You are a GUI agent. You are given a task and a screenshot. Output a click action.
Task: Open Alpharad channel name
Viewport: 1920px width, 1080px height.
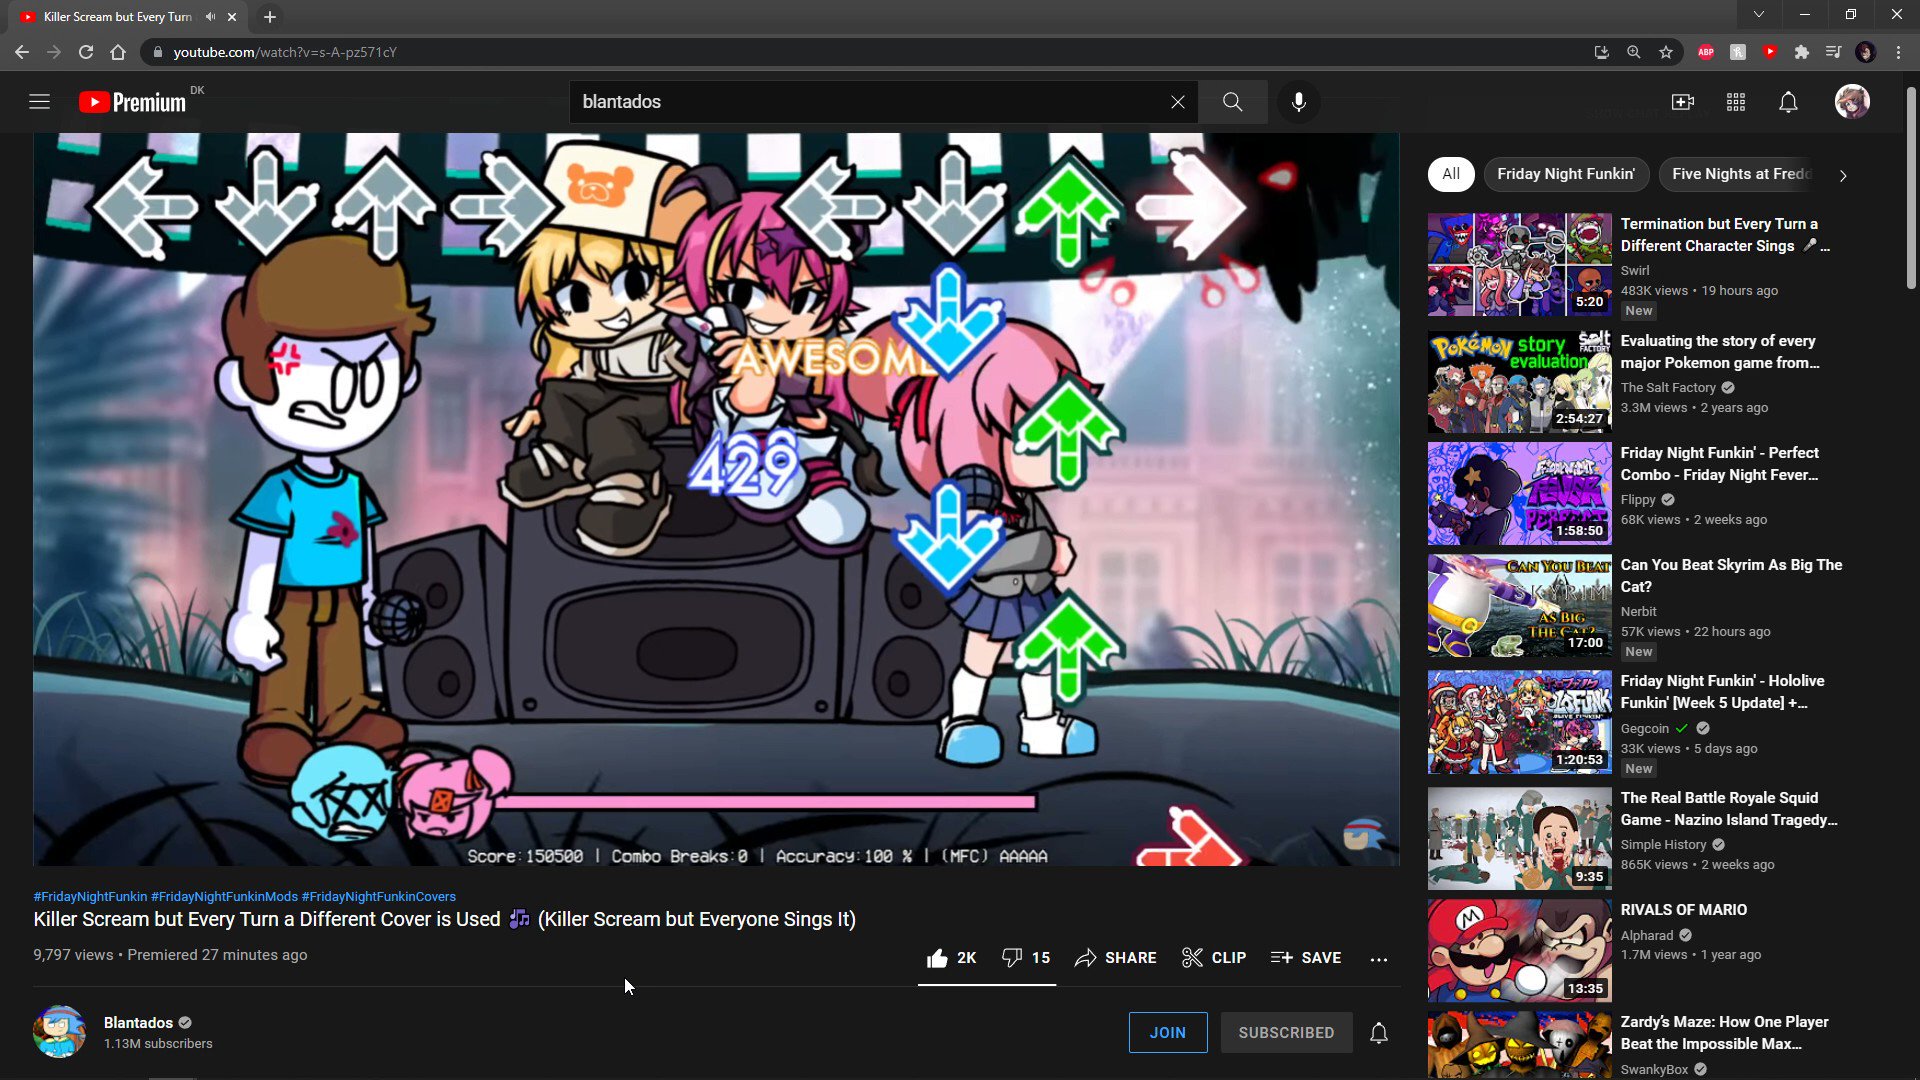1646,936
